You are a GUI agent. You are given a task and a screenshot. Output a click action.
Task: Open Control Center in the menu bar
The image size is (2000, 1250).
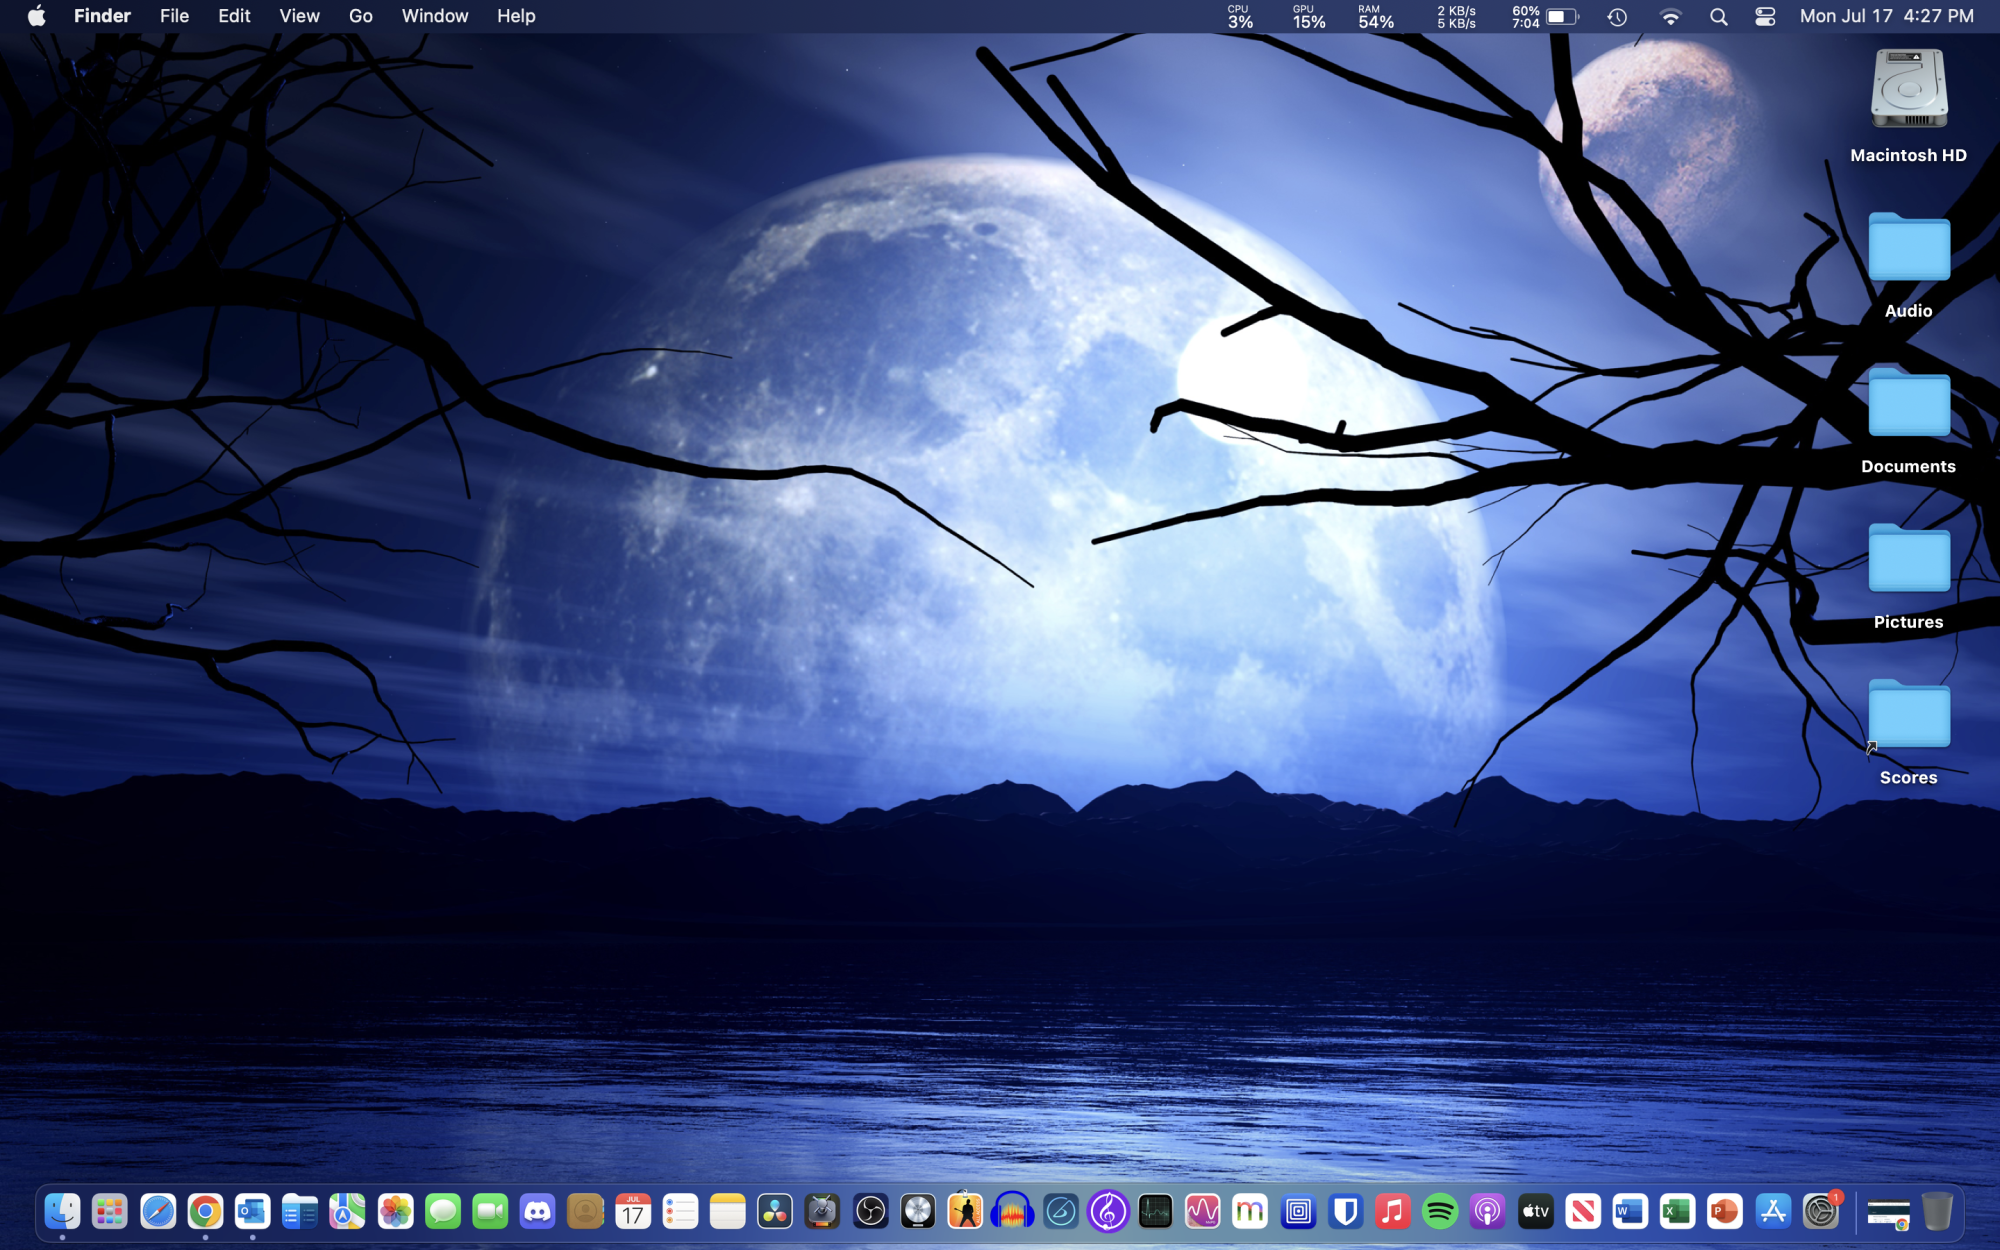pyautogui.click(x=1765, y=16)
